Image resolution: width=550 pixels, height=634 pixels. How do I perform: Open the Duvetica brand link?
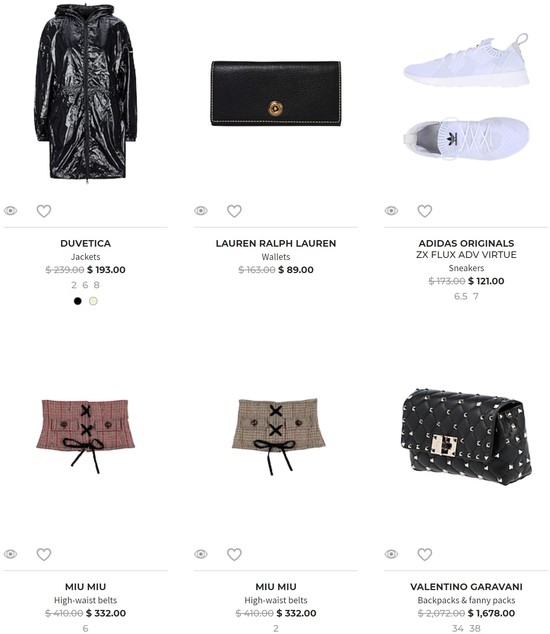(85, 243)
